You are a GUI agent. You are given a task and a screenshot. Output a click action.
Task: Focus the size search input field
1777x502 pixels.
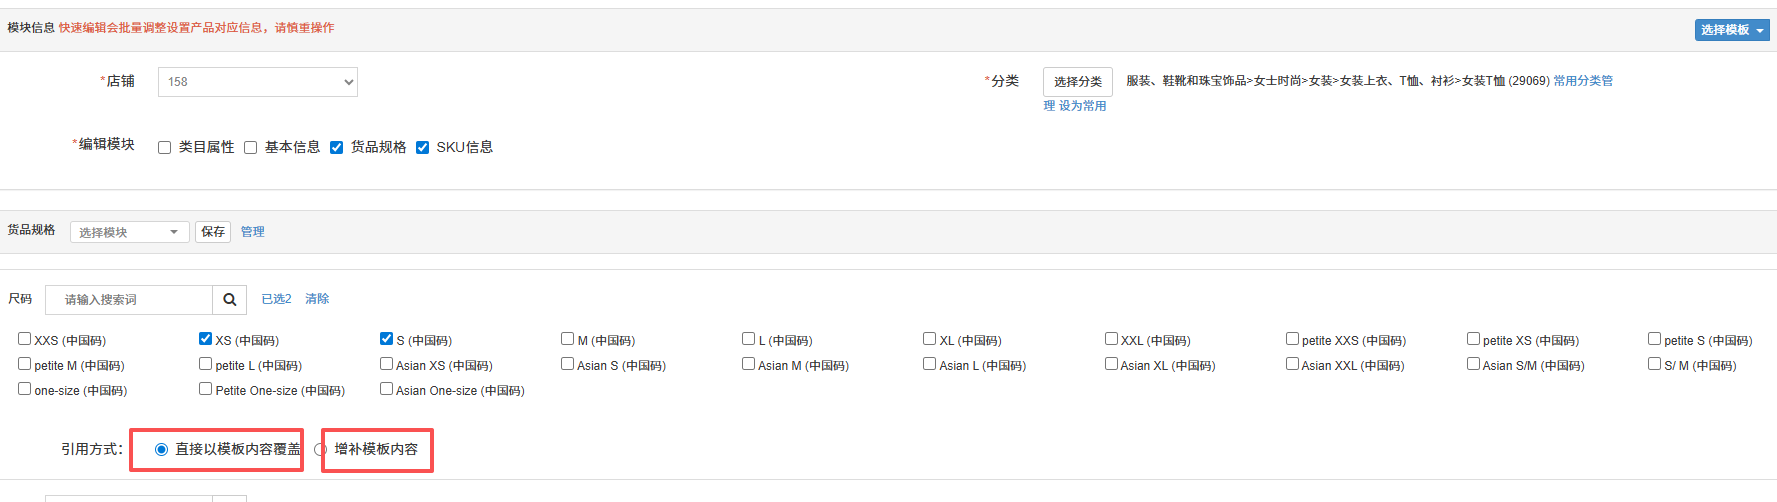click(130, 300)
